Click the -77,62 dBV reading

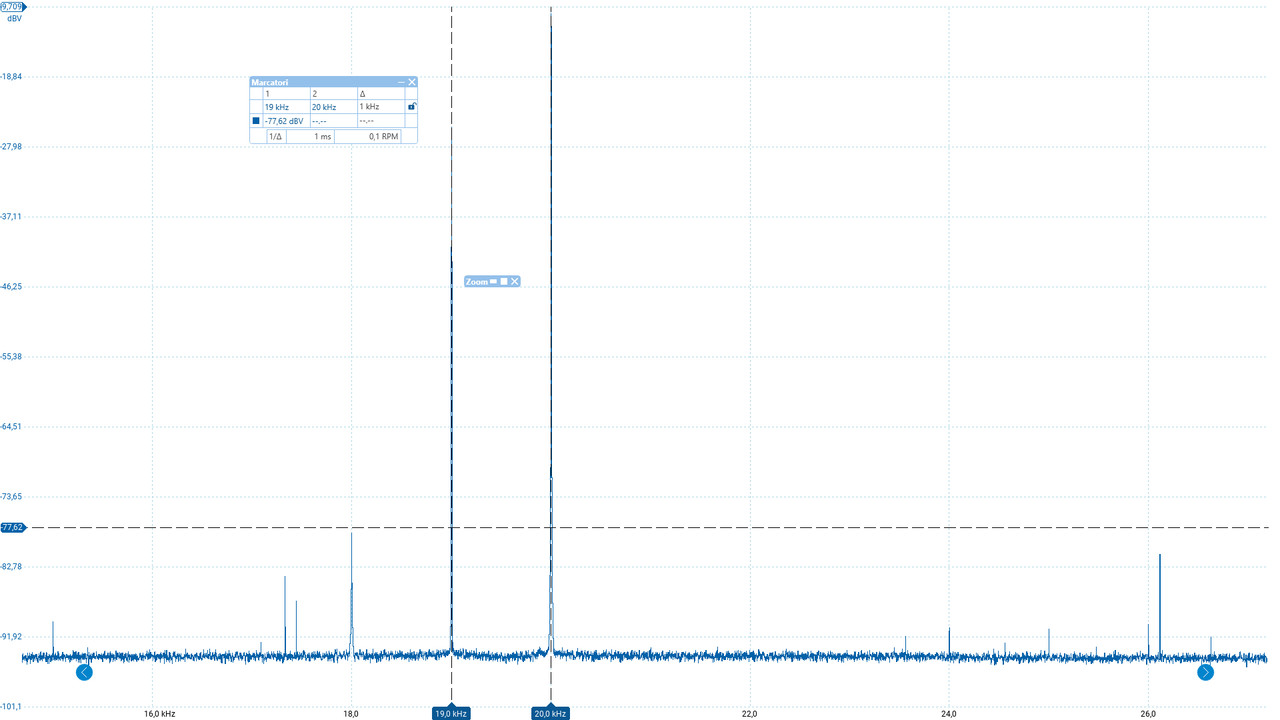tap(284, 121)
